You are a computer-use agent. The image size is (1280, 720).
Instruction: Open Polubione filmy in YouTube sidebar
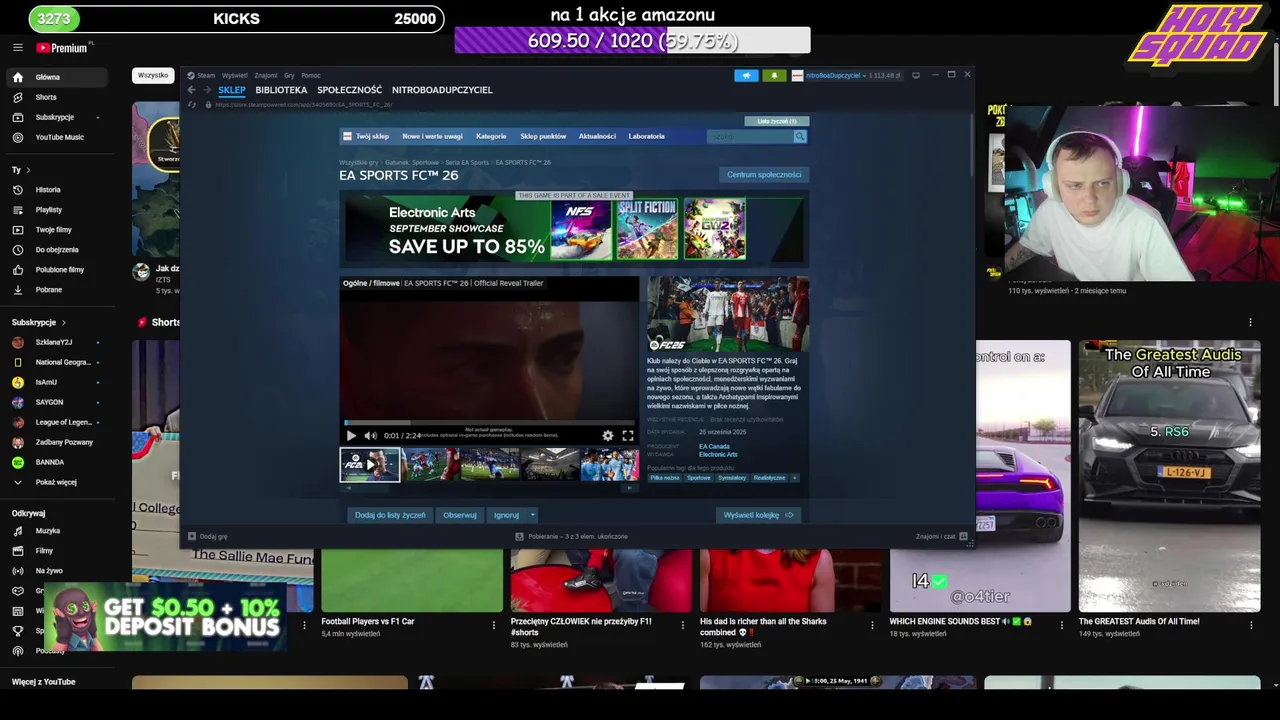point(57,270)
